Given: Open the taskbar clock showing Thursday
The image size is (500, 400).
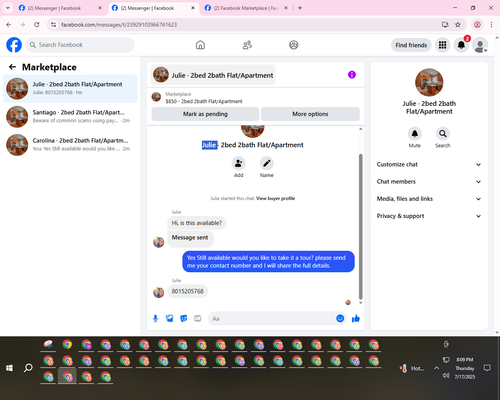Looking at the screenshot, I should (465, 368).
